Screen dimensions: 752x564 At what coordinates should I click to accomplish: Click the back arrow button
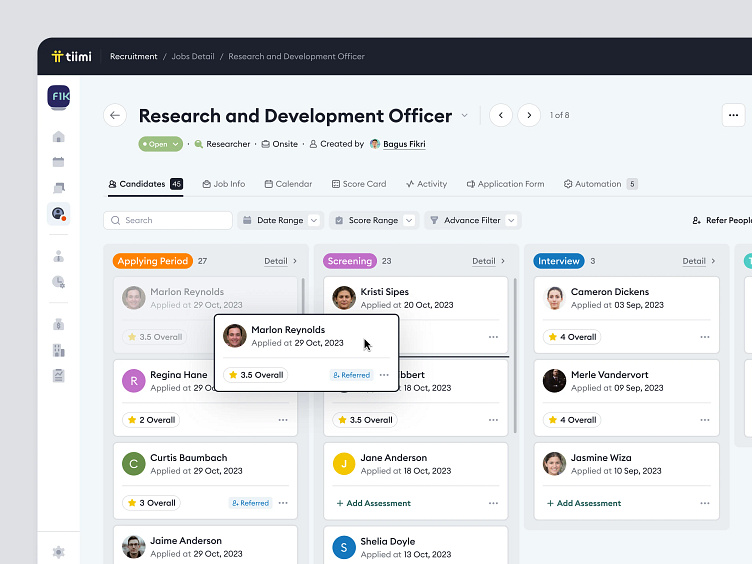point(115,115)
